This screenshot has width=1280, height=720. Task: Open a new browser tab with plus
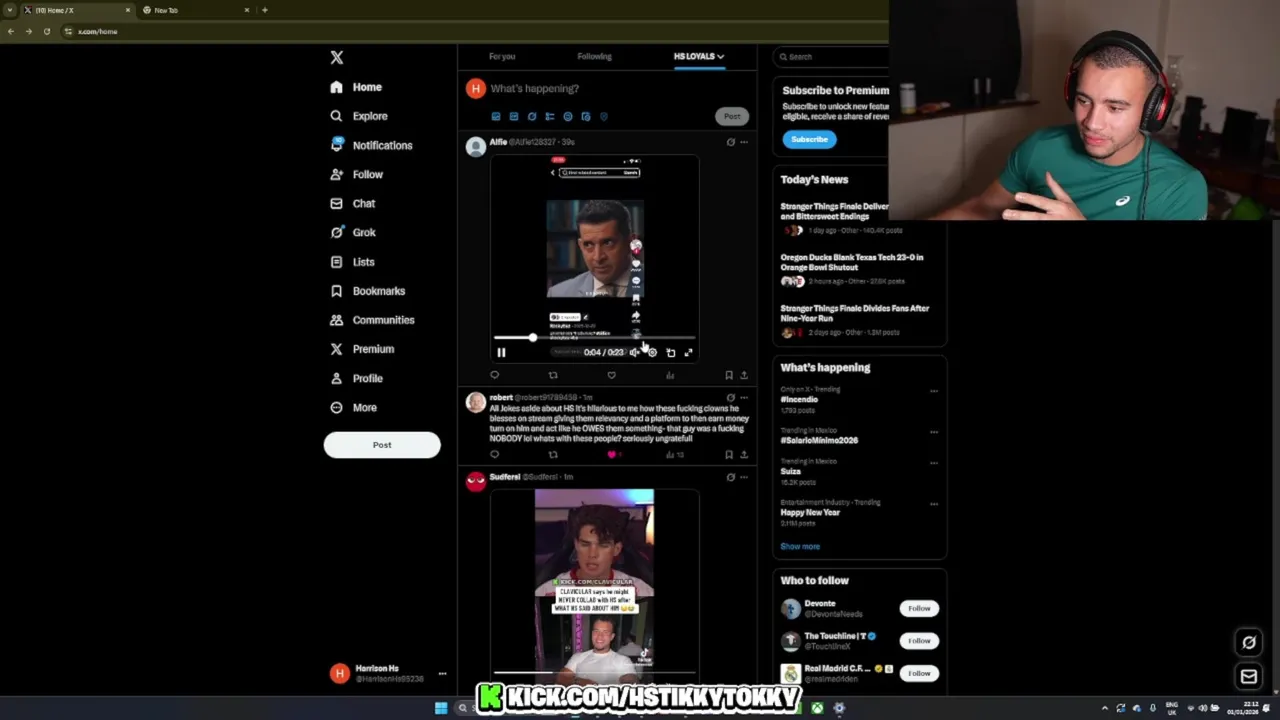click(x=264, y=10)
